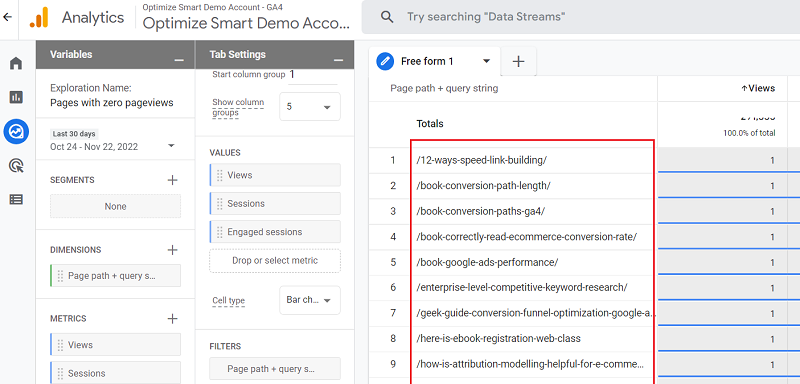800x384 pixels.
Task: Click row /book-correctly-read-ecommerce-conversion-rate/
Action: (x=527, y=237)
